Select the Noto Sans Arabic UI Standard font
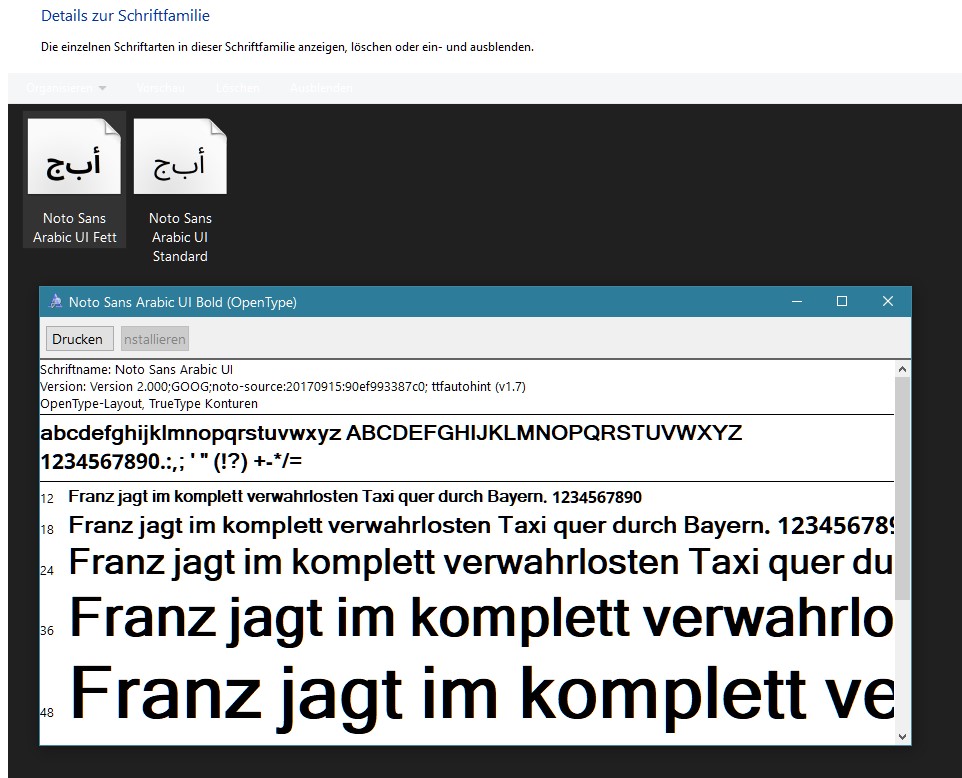The image size is (962, 778). [180, 158]
